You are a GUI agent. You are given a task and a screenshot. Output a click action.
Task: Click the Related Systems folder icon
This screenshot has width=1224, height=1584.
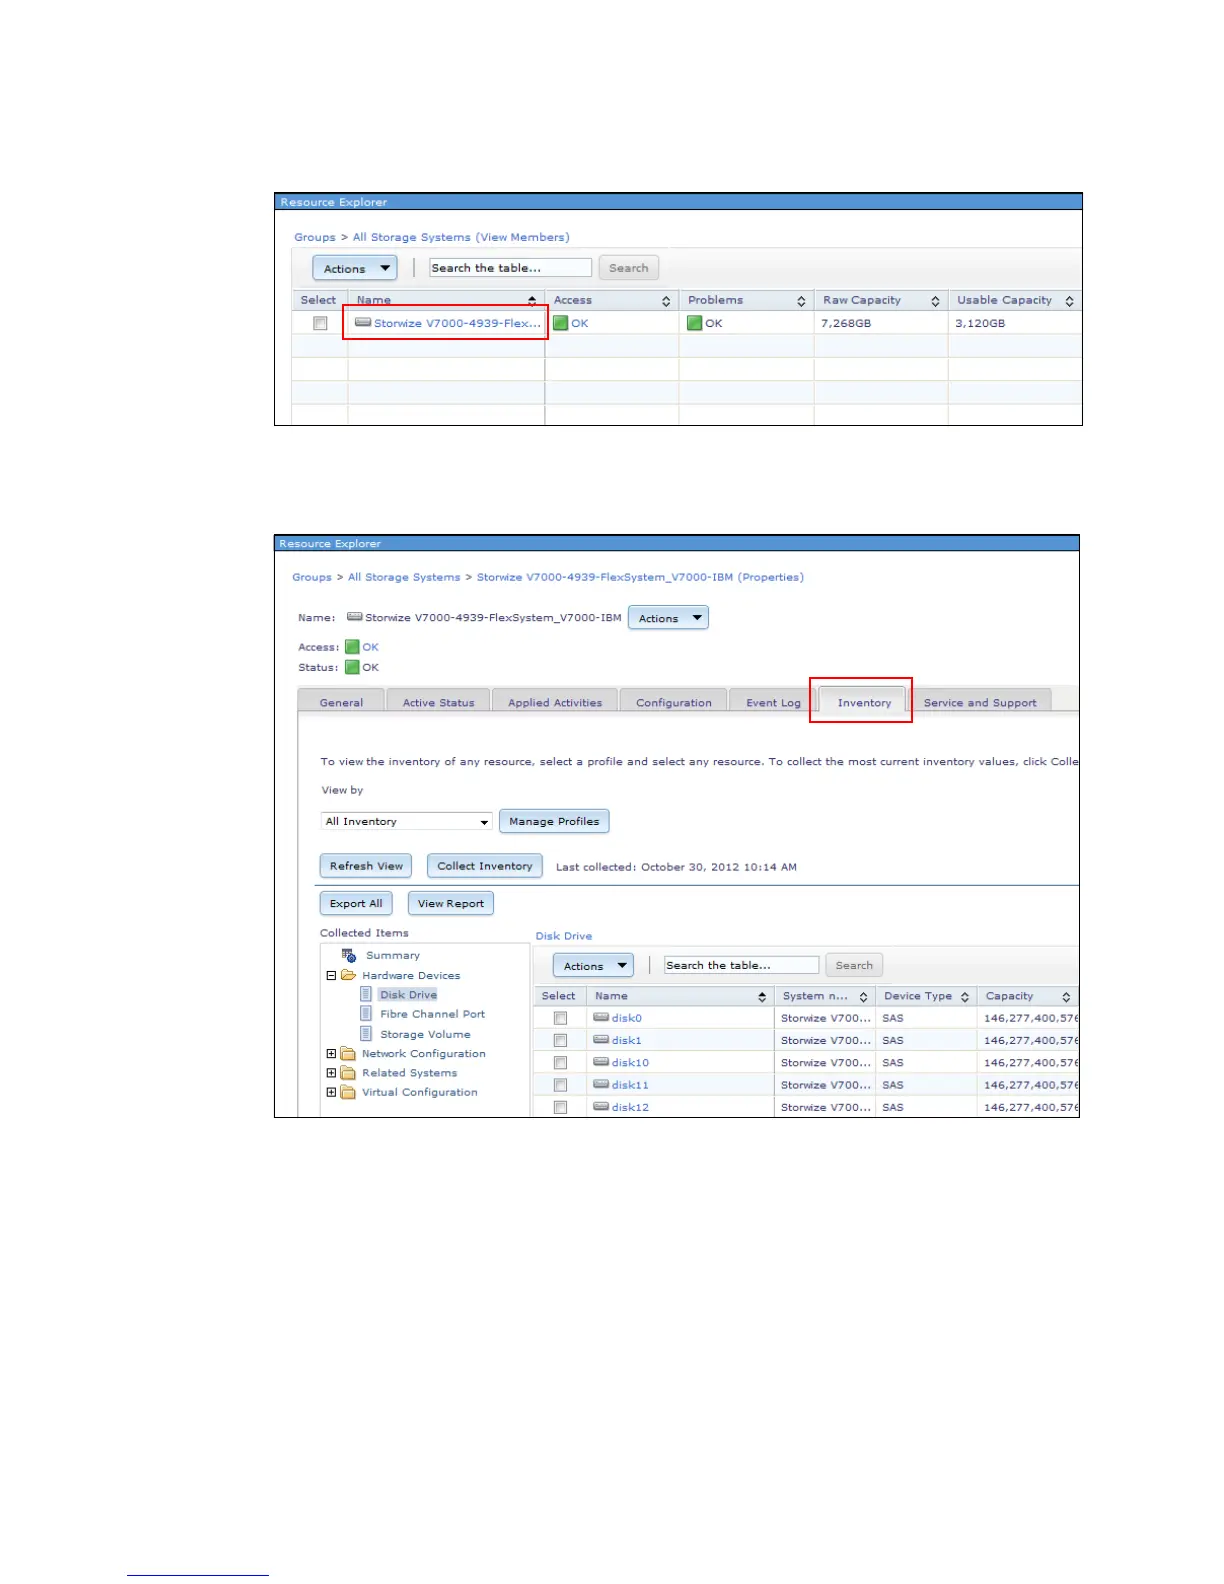tap(348, 1072)
